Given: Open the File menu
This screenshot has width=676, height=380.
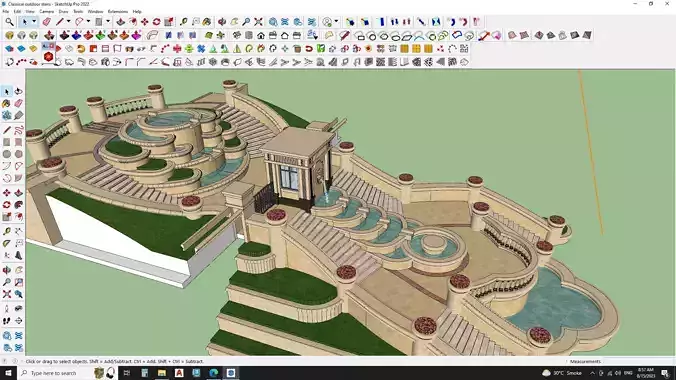Looking at the screenshot, I should tap(6, 12).
